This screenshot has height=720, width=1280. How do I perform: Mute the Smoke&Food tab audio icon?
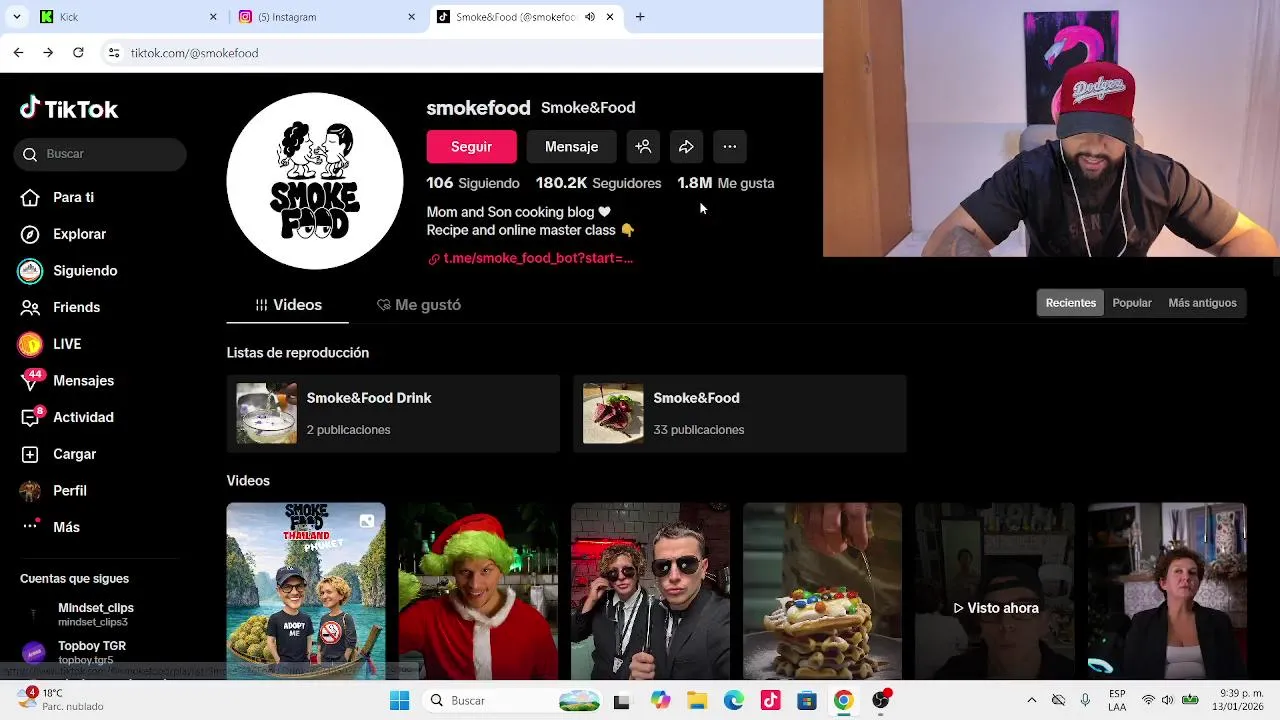[590, 17]
